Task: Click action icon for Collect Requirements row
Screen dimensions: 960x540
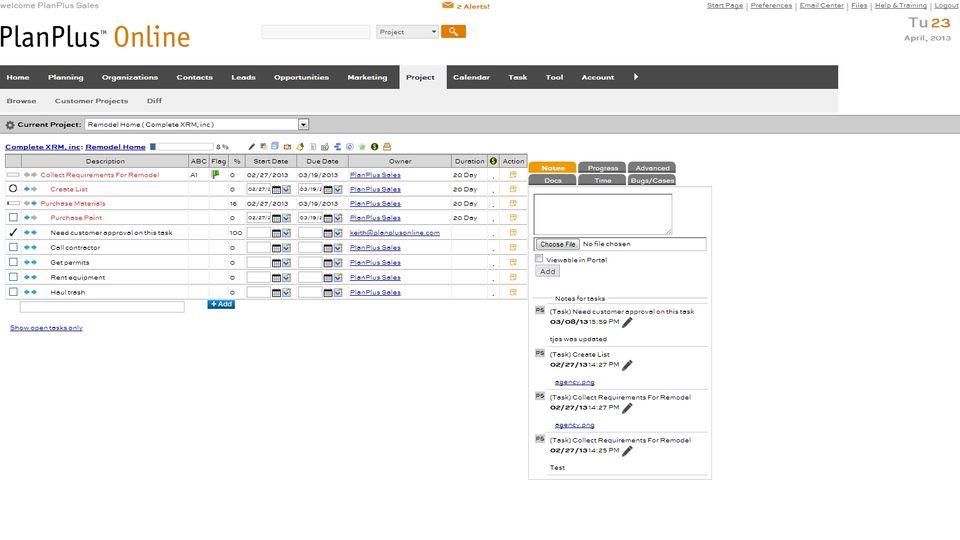Action: tap(513, 174)
